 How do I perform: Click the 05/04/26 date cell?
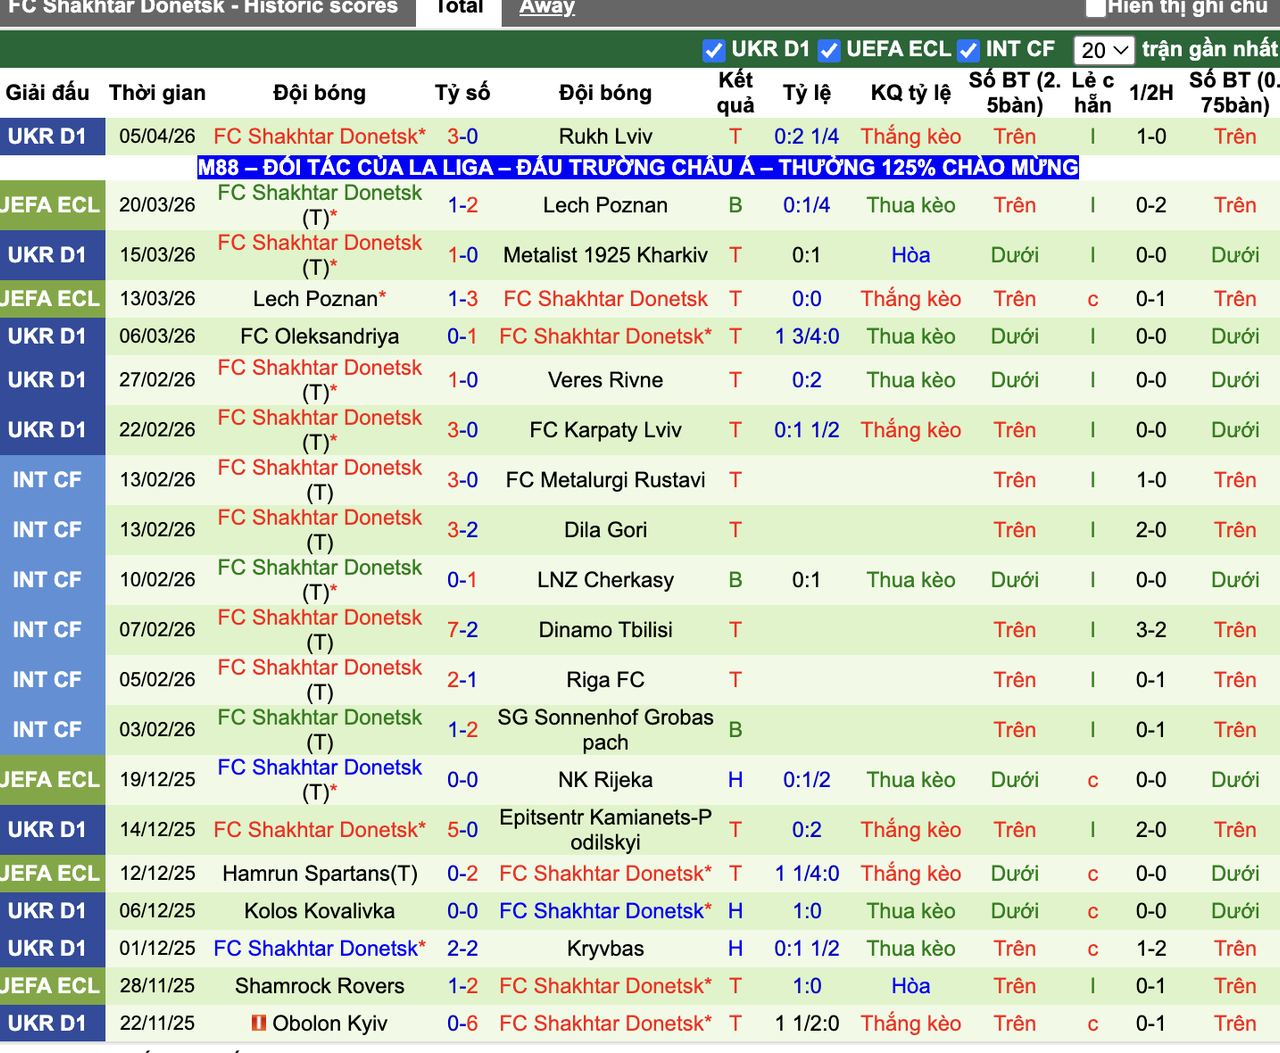[158, 136]
